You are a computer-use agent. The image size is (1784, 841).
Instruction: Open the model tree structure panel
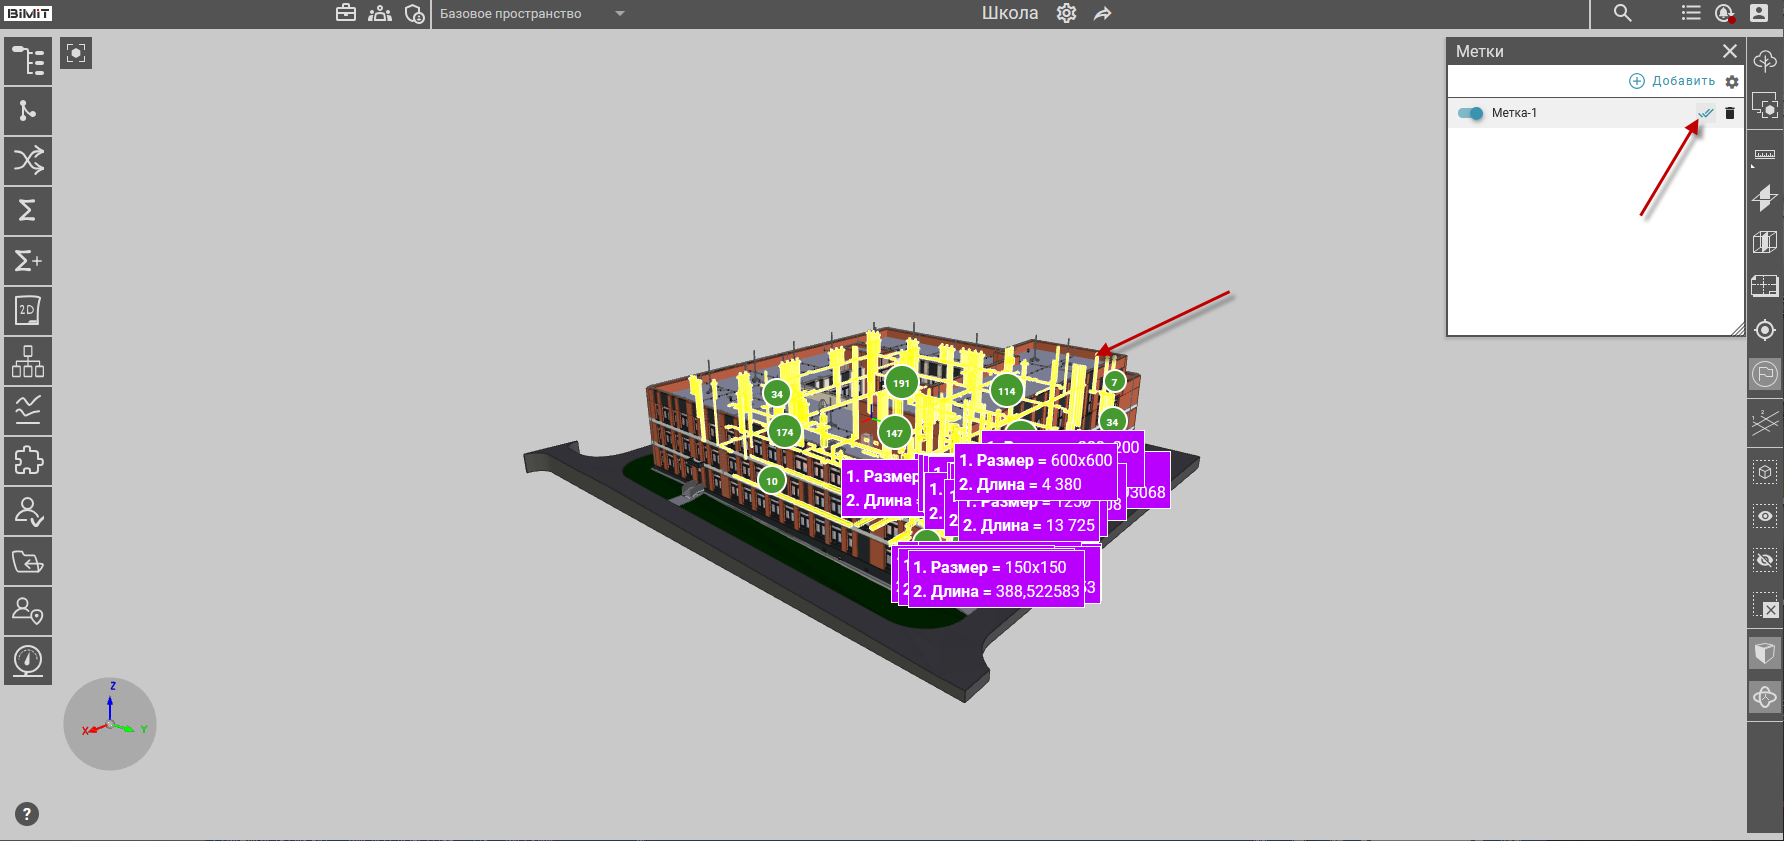pos(28,61)
